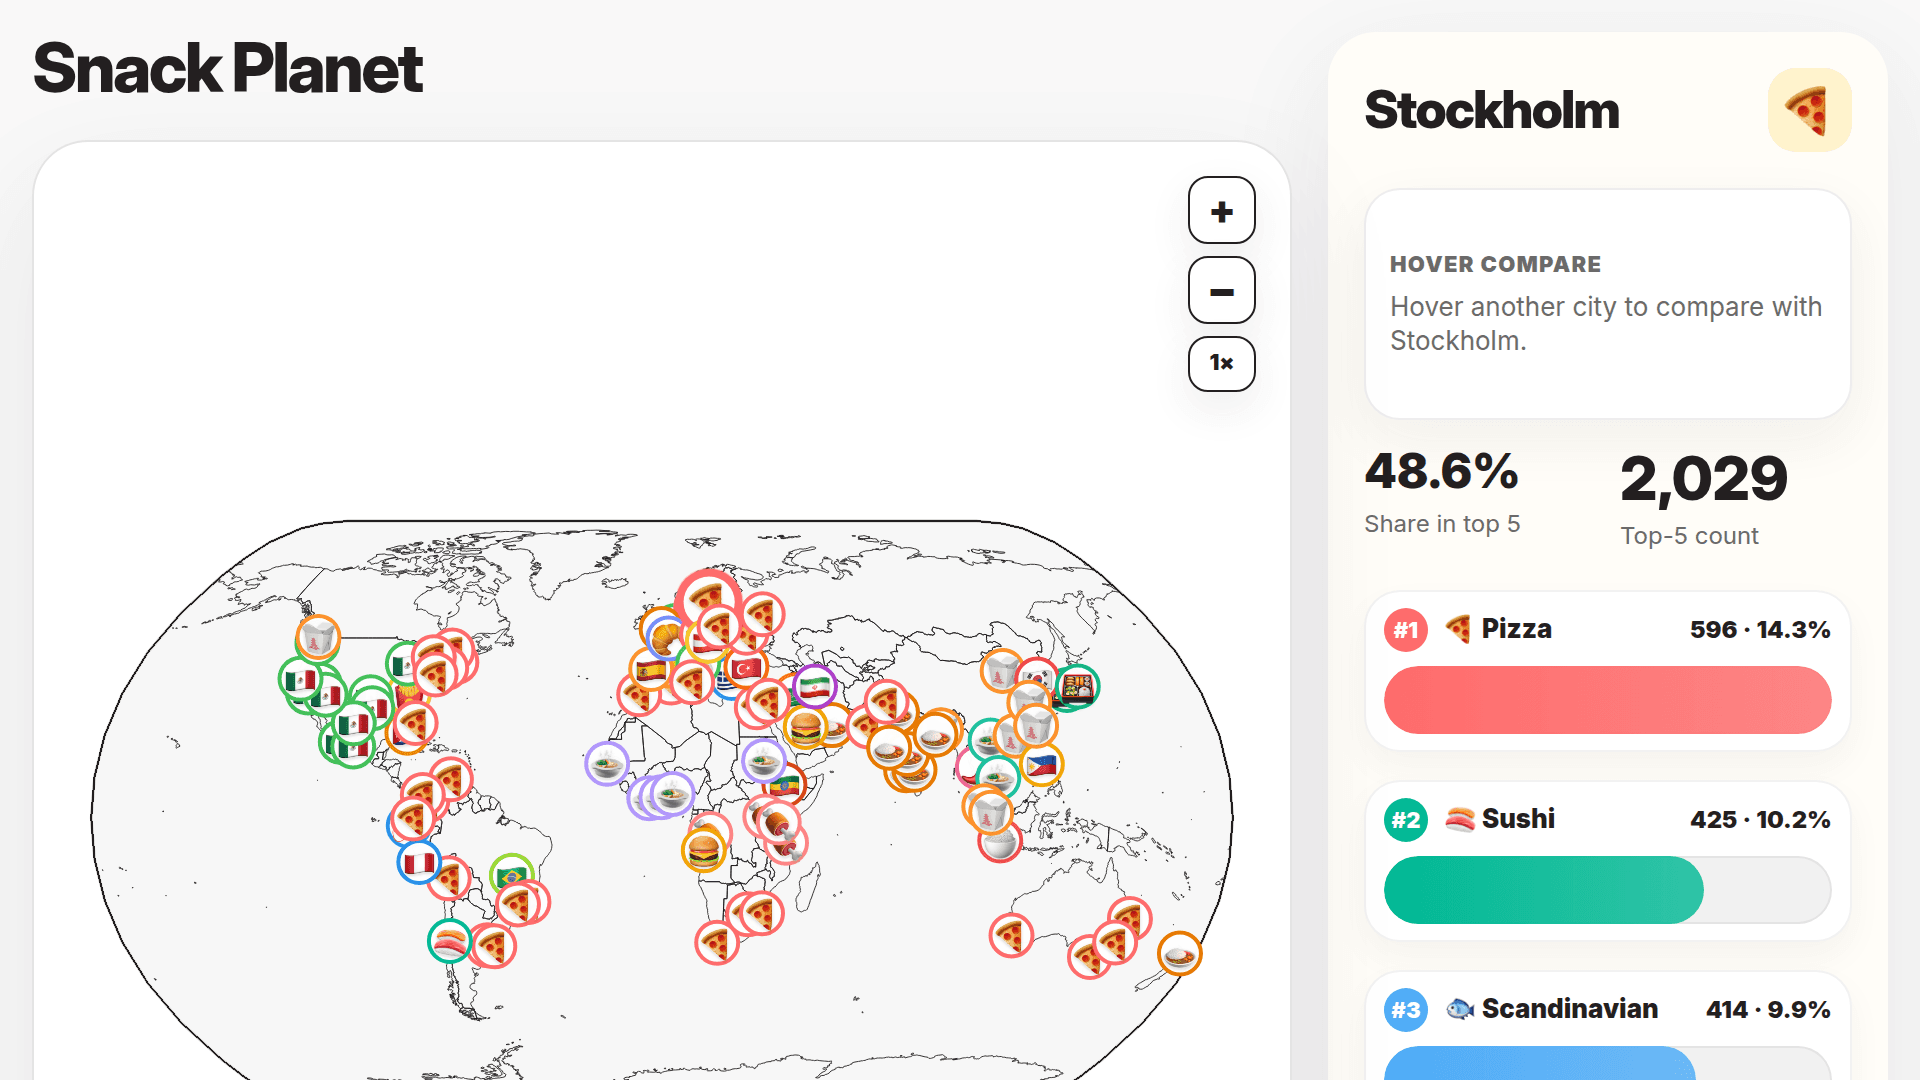Select the Turkey flag marker
The height and width of the screenshot is (1080, 1920).
(x=747, y=667)
